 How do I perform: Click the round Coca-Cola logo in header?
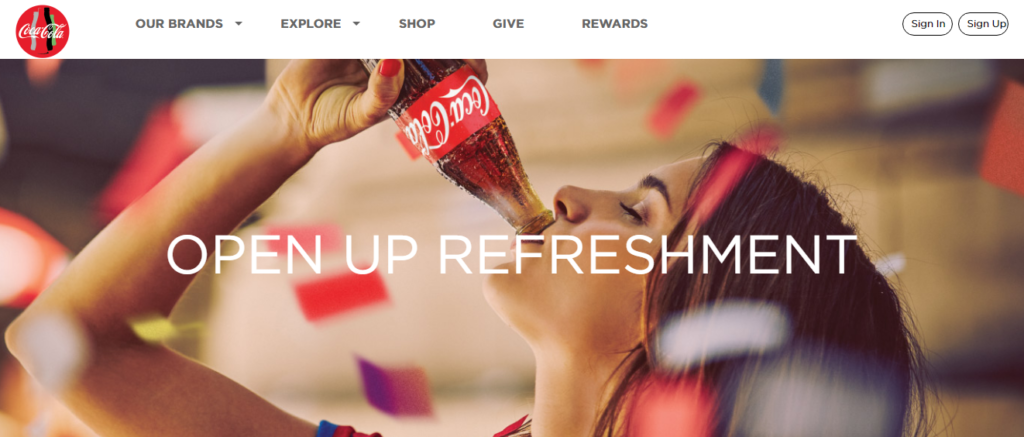click(x=42, y=31)
